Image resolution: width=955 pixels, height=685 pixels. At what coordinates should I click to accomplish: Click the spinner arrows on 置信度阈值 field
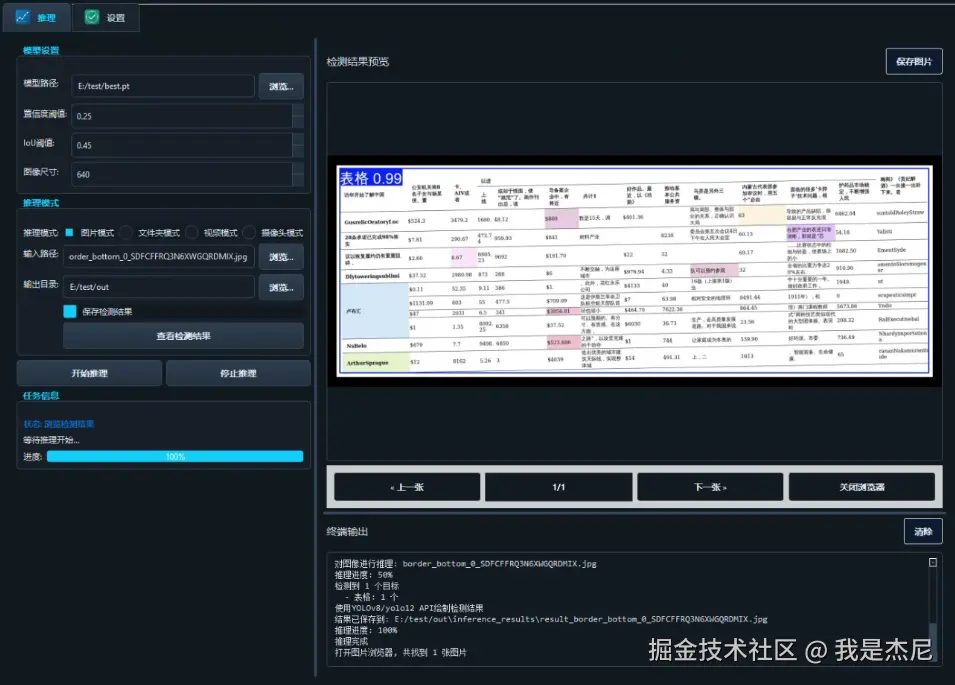(296, 114)
